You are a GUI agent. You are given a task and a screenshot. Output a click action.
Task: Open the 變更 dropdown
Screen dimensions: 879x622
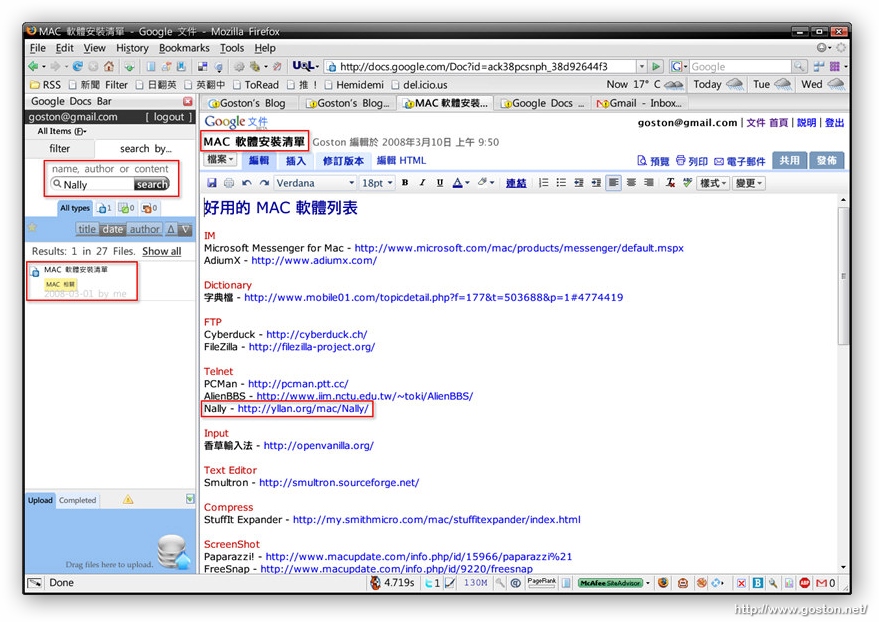pos(748,183)
